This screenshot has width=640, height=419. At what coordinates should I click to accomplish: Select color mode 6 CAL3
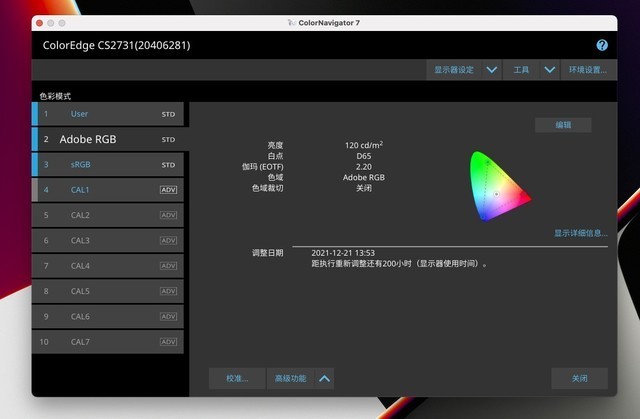pyautogui.click(x=108, y=240)
